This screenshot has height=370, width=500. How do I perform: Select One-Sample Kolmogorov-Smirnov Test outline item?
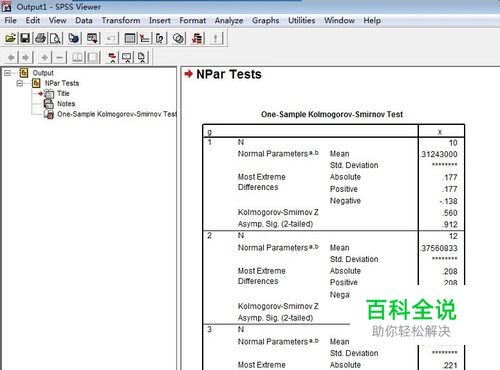(117, 114)
